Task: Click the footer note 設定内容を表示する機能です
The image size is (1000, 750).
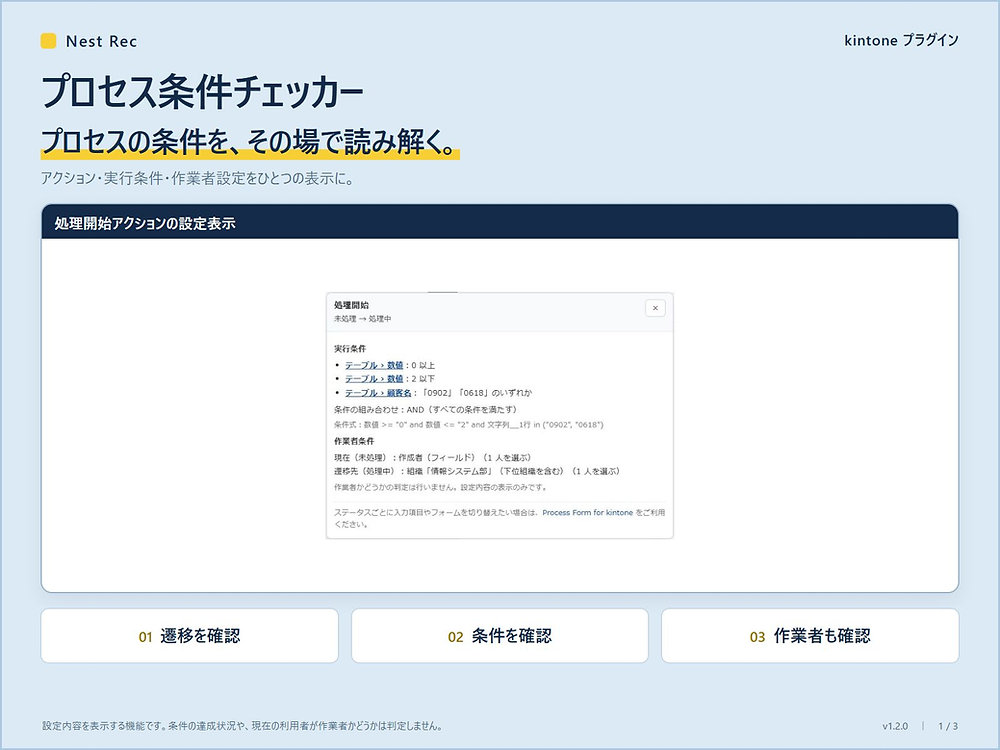Action: 242,726
